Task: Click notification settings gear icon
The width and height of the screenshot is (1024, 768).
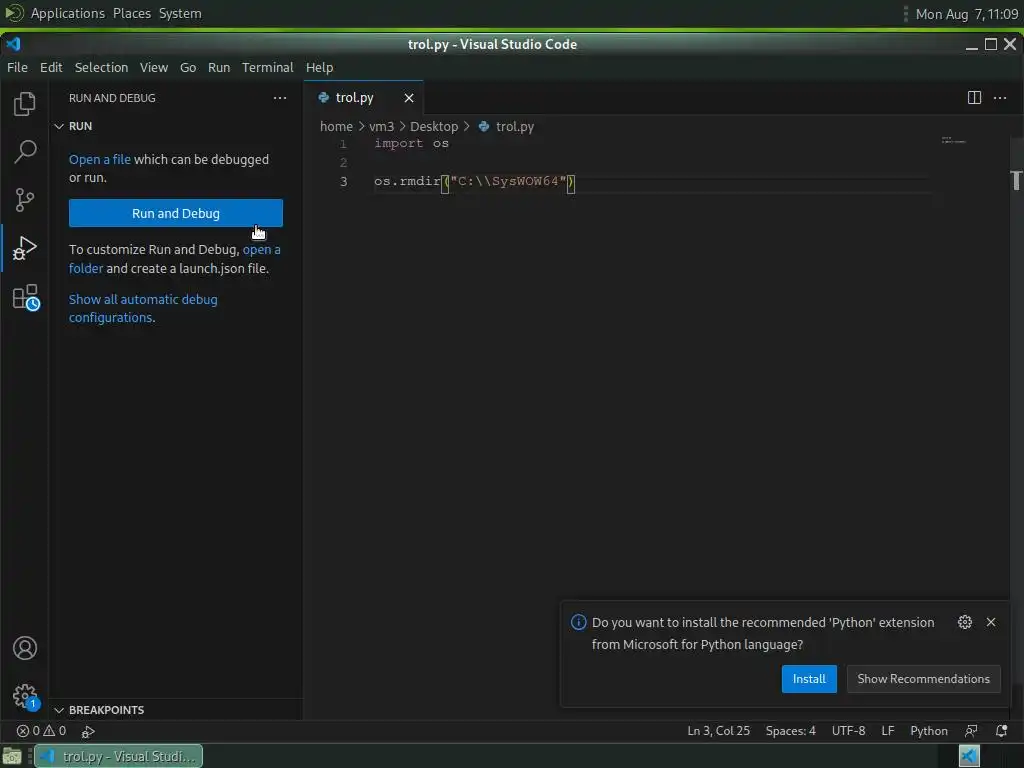Action: point(965,622)
